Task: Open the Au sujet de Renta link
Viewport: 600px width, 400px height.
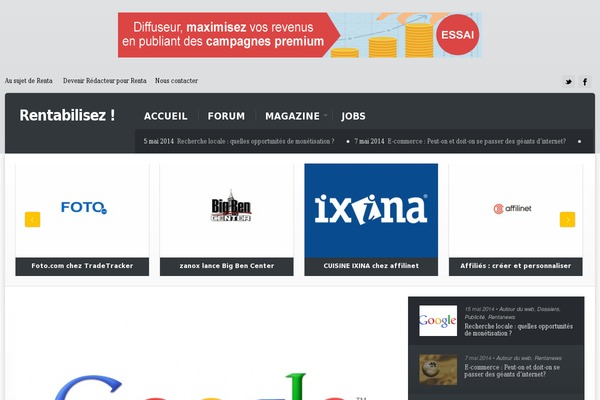Action: point(29,81)
